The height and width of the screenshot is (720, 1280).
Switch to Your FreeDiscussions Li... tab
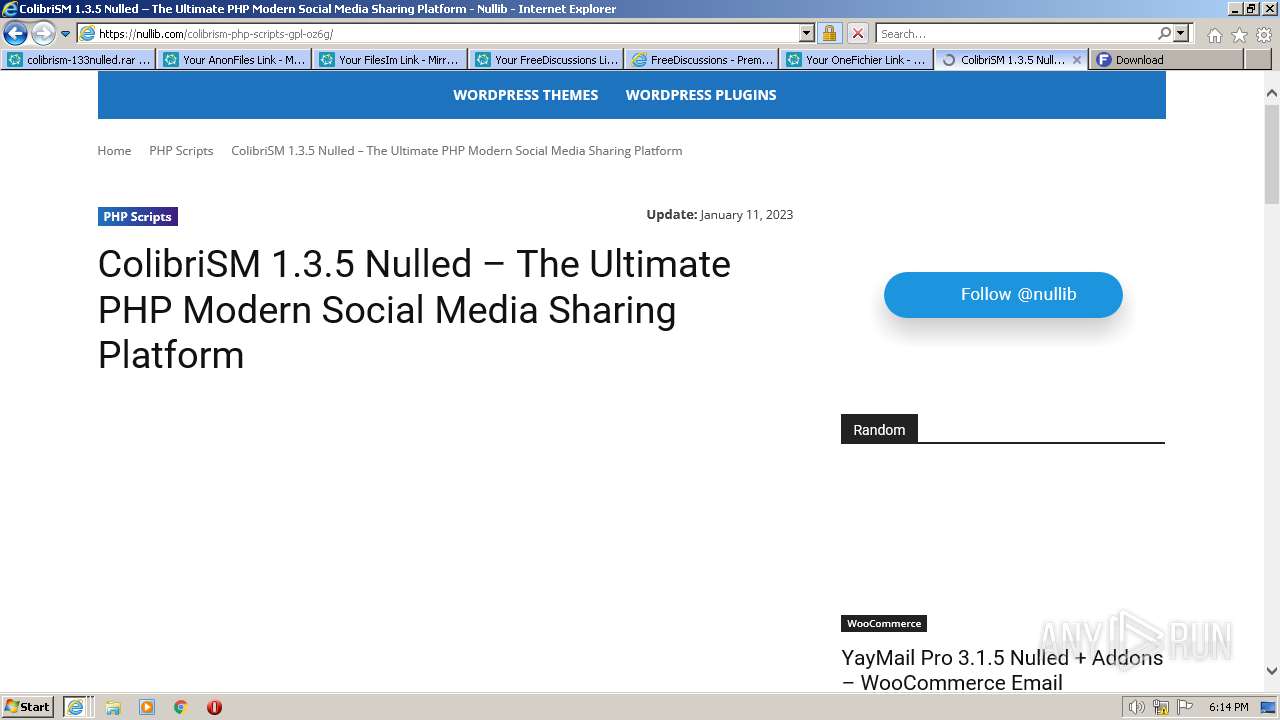(546, 60)
